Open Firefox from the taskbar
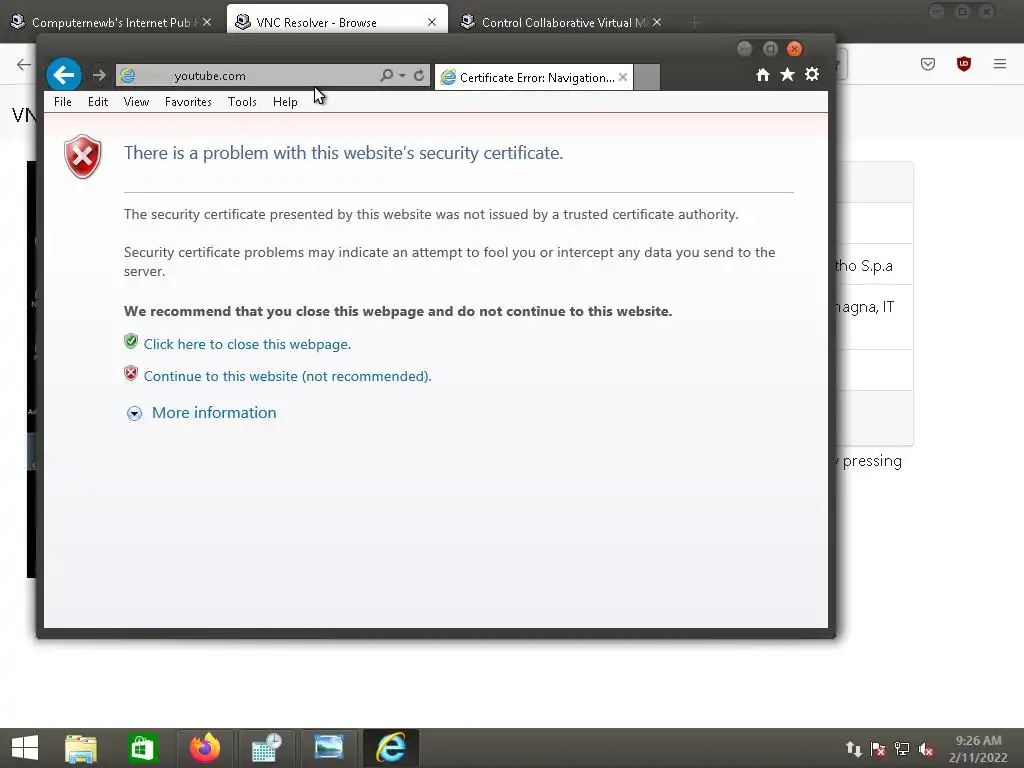1024x768 pixels. 204,748
